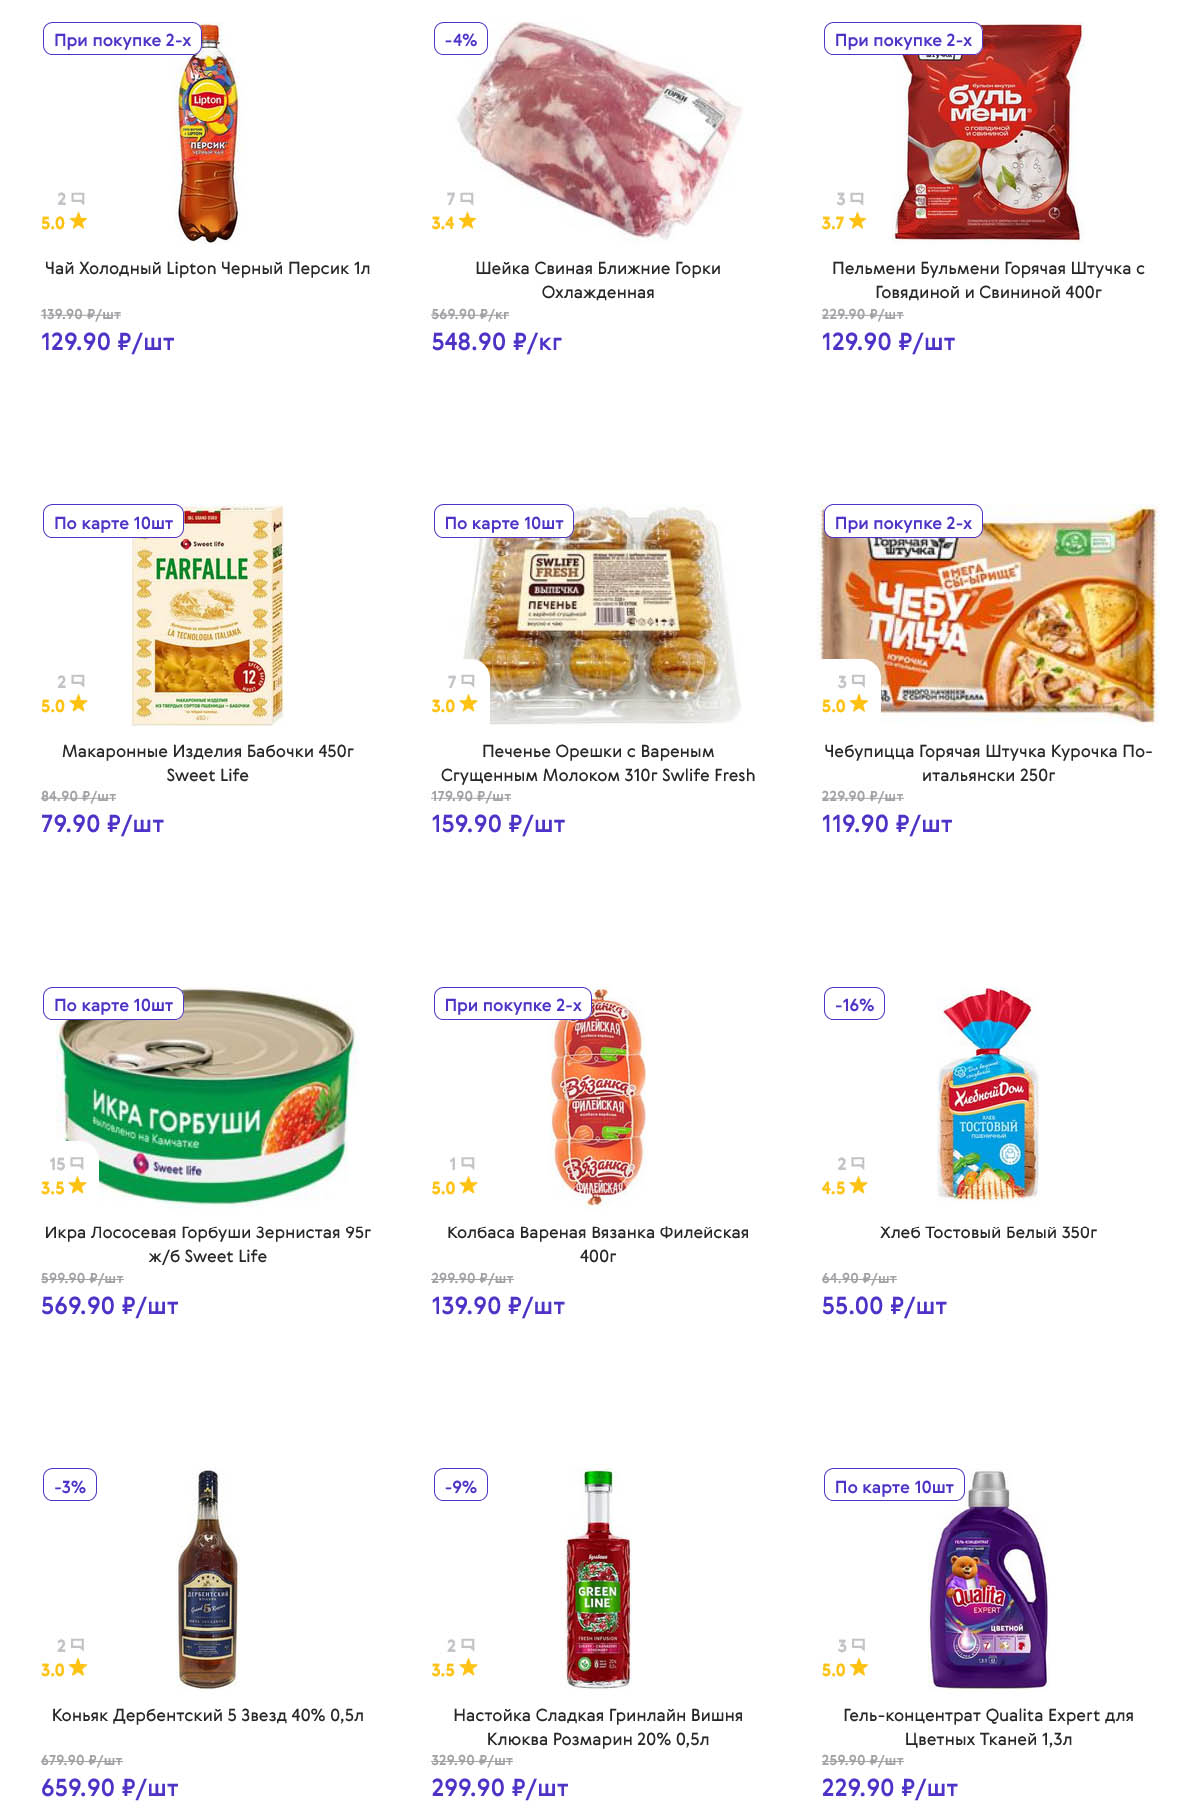Viewport: 1189px width, 1814px height.
Task: Click the -16% discount badge on toast bread
Action: 854,1004
